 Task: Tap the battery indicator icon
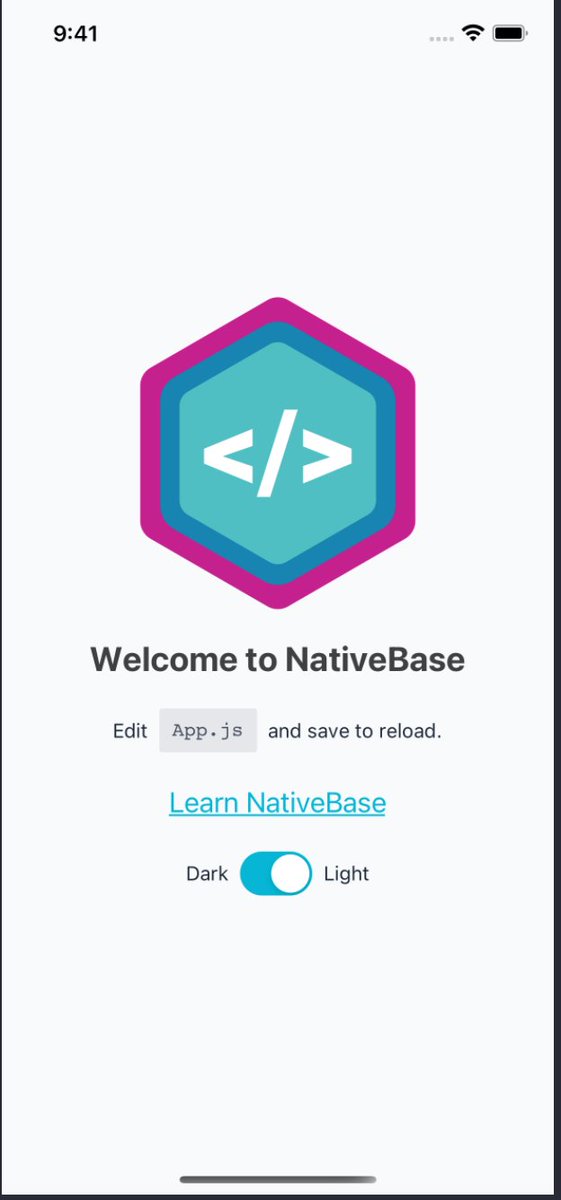510,33
